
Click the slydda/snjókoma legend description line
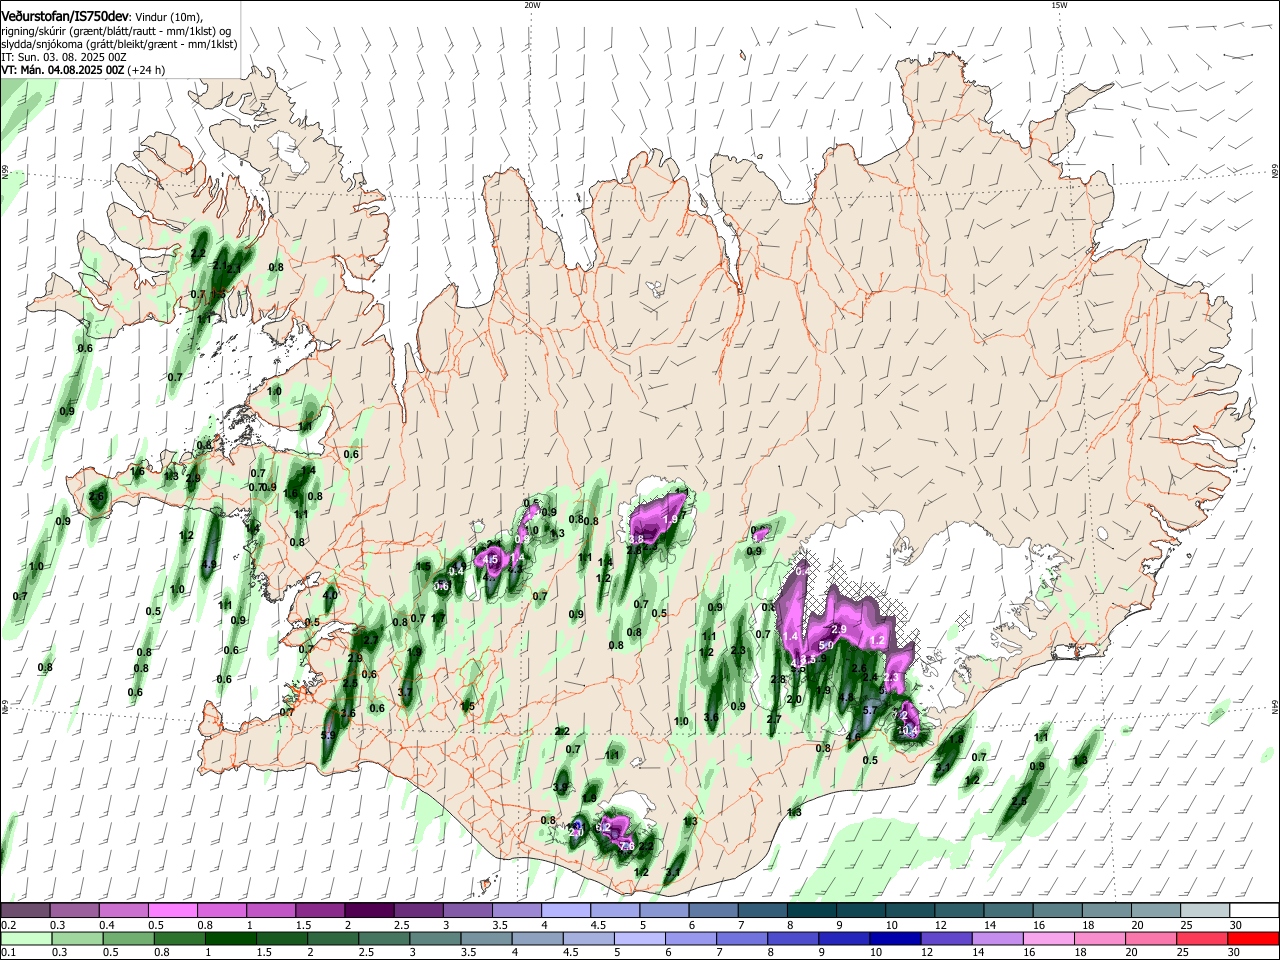point(119,44)
